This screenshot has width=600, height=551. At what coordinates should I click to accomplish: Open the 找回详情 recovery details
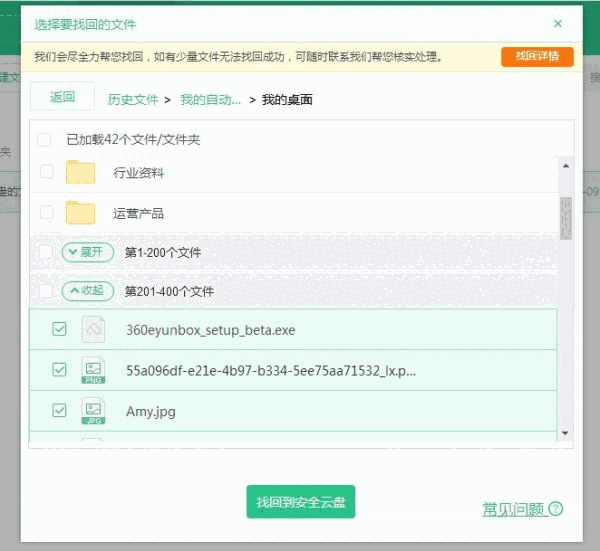click(537, 57)
